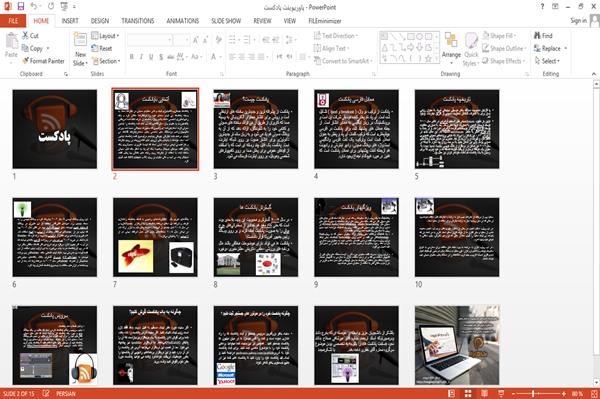The image size is (600, 399).
Task: Open the ANIMATIONS tab
Action: click(x=183, y=21)
